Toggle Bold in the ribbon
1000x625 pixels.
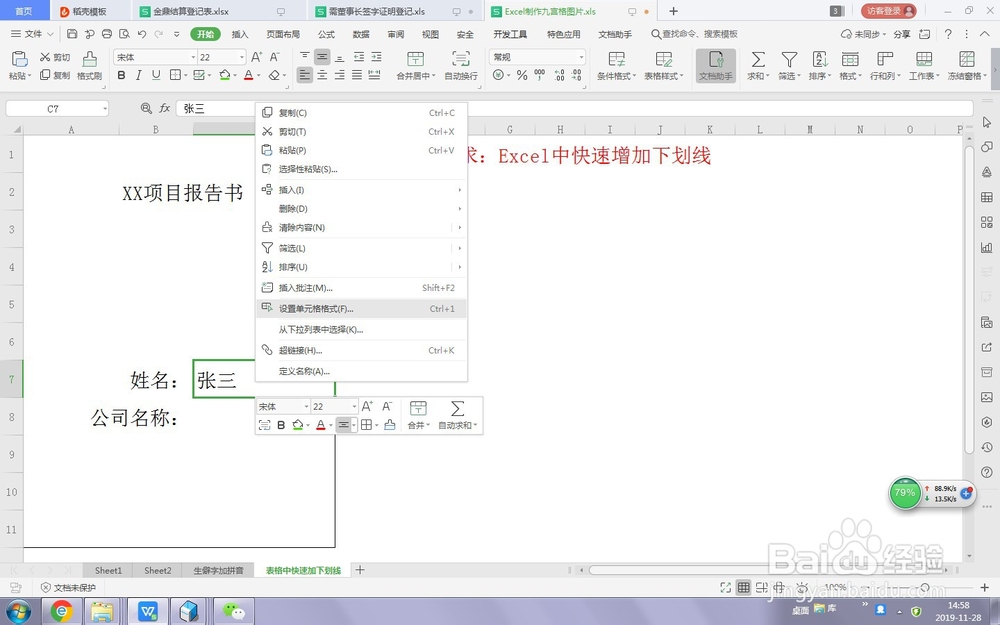(x=121, y=75)
